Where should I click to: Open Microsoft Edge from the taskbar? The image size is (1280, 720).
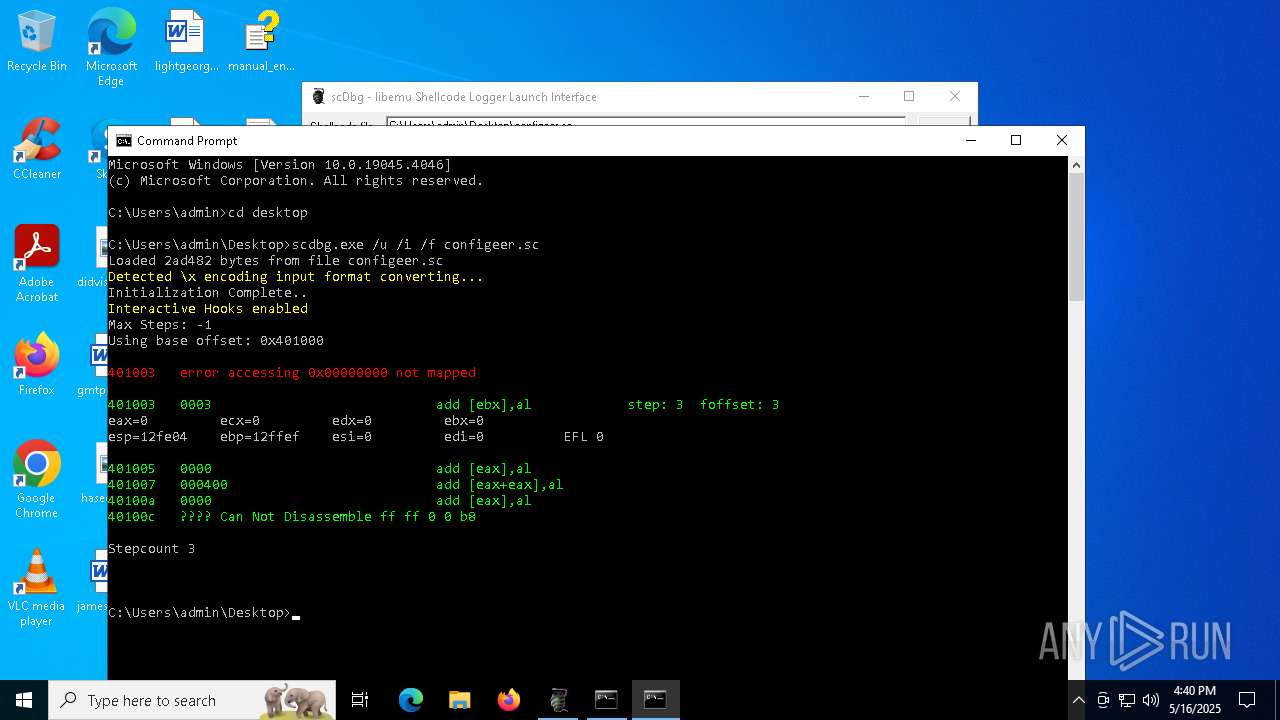click(x=411, y=700)
